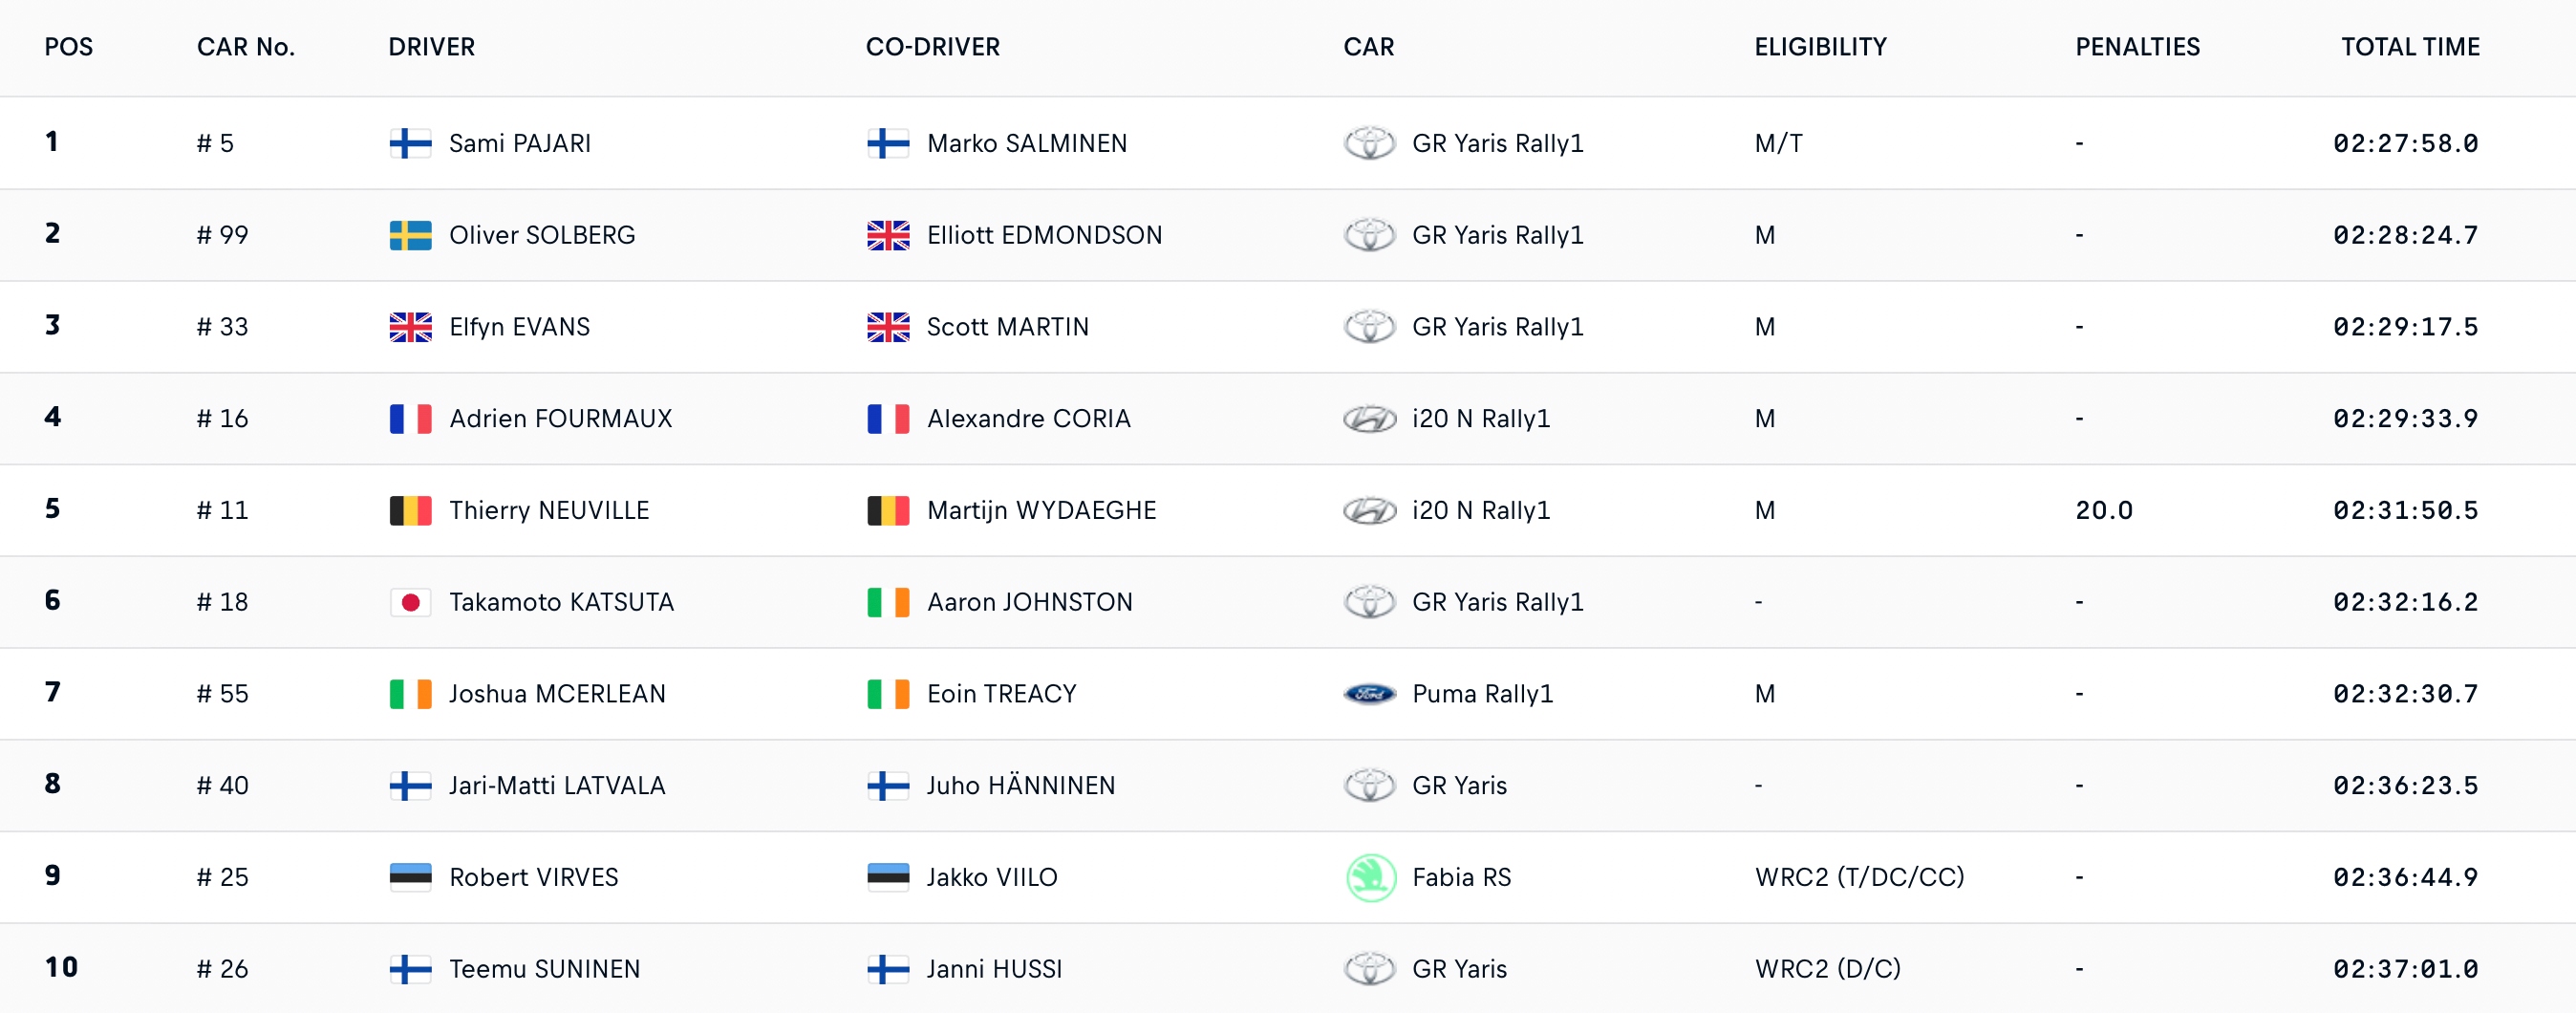This screenshot has height=1013, width=2576.
Task: Click the ELIGIBILITY column header
Action: (x=1820, y=47)
